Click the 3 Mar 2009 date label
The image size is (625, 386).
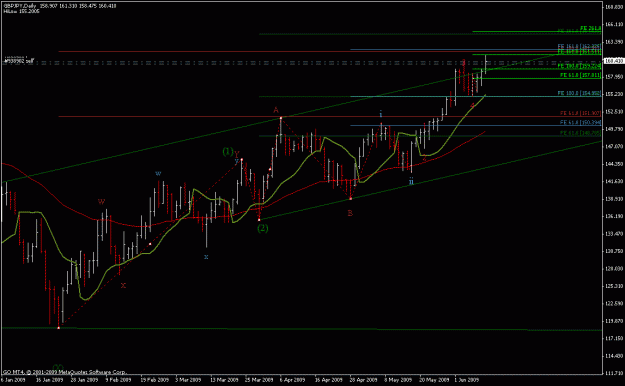[188, 380]
